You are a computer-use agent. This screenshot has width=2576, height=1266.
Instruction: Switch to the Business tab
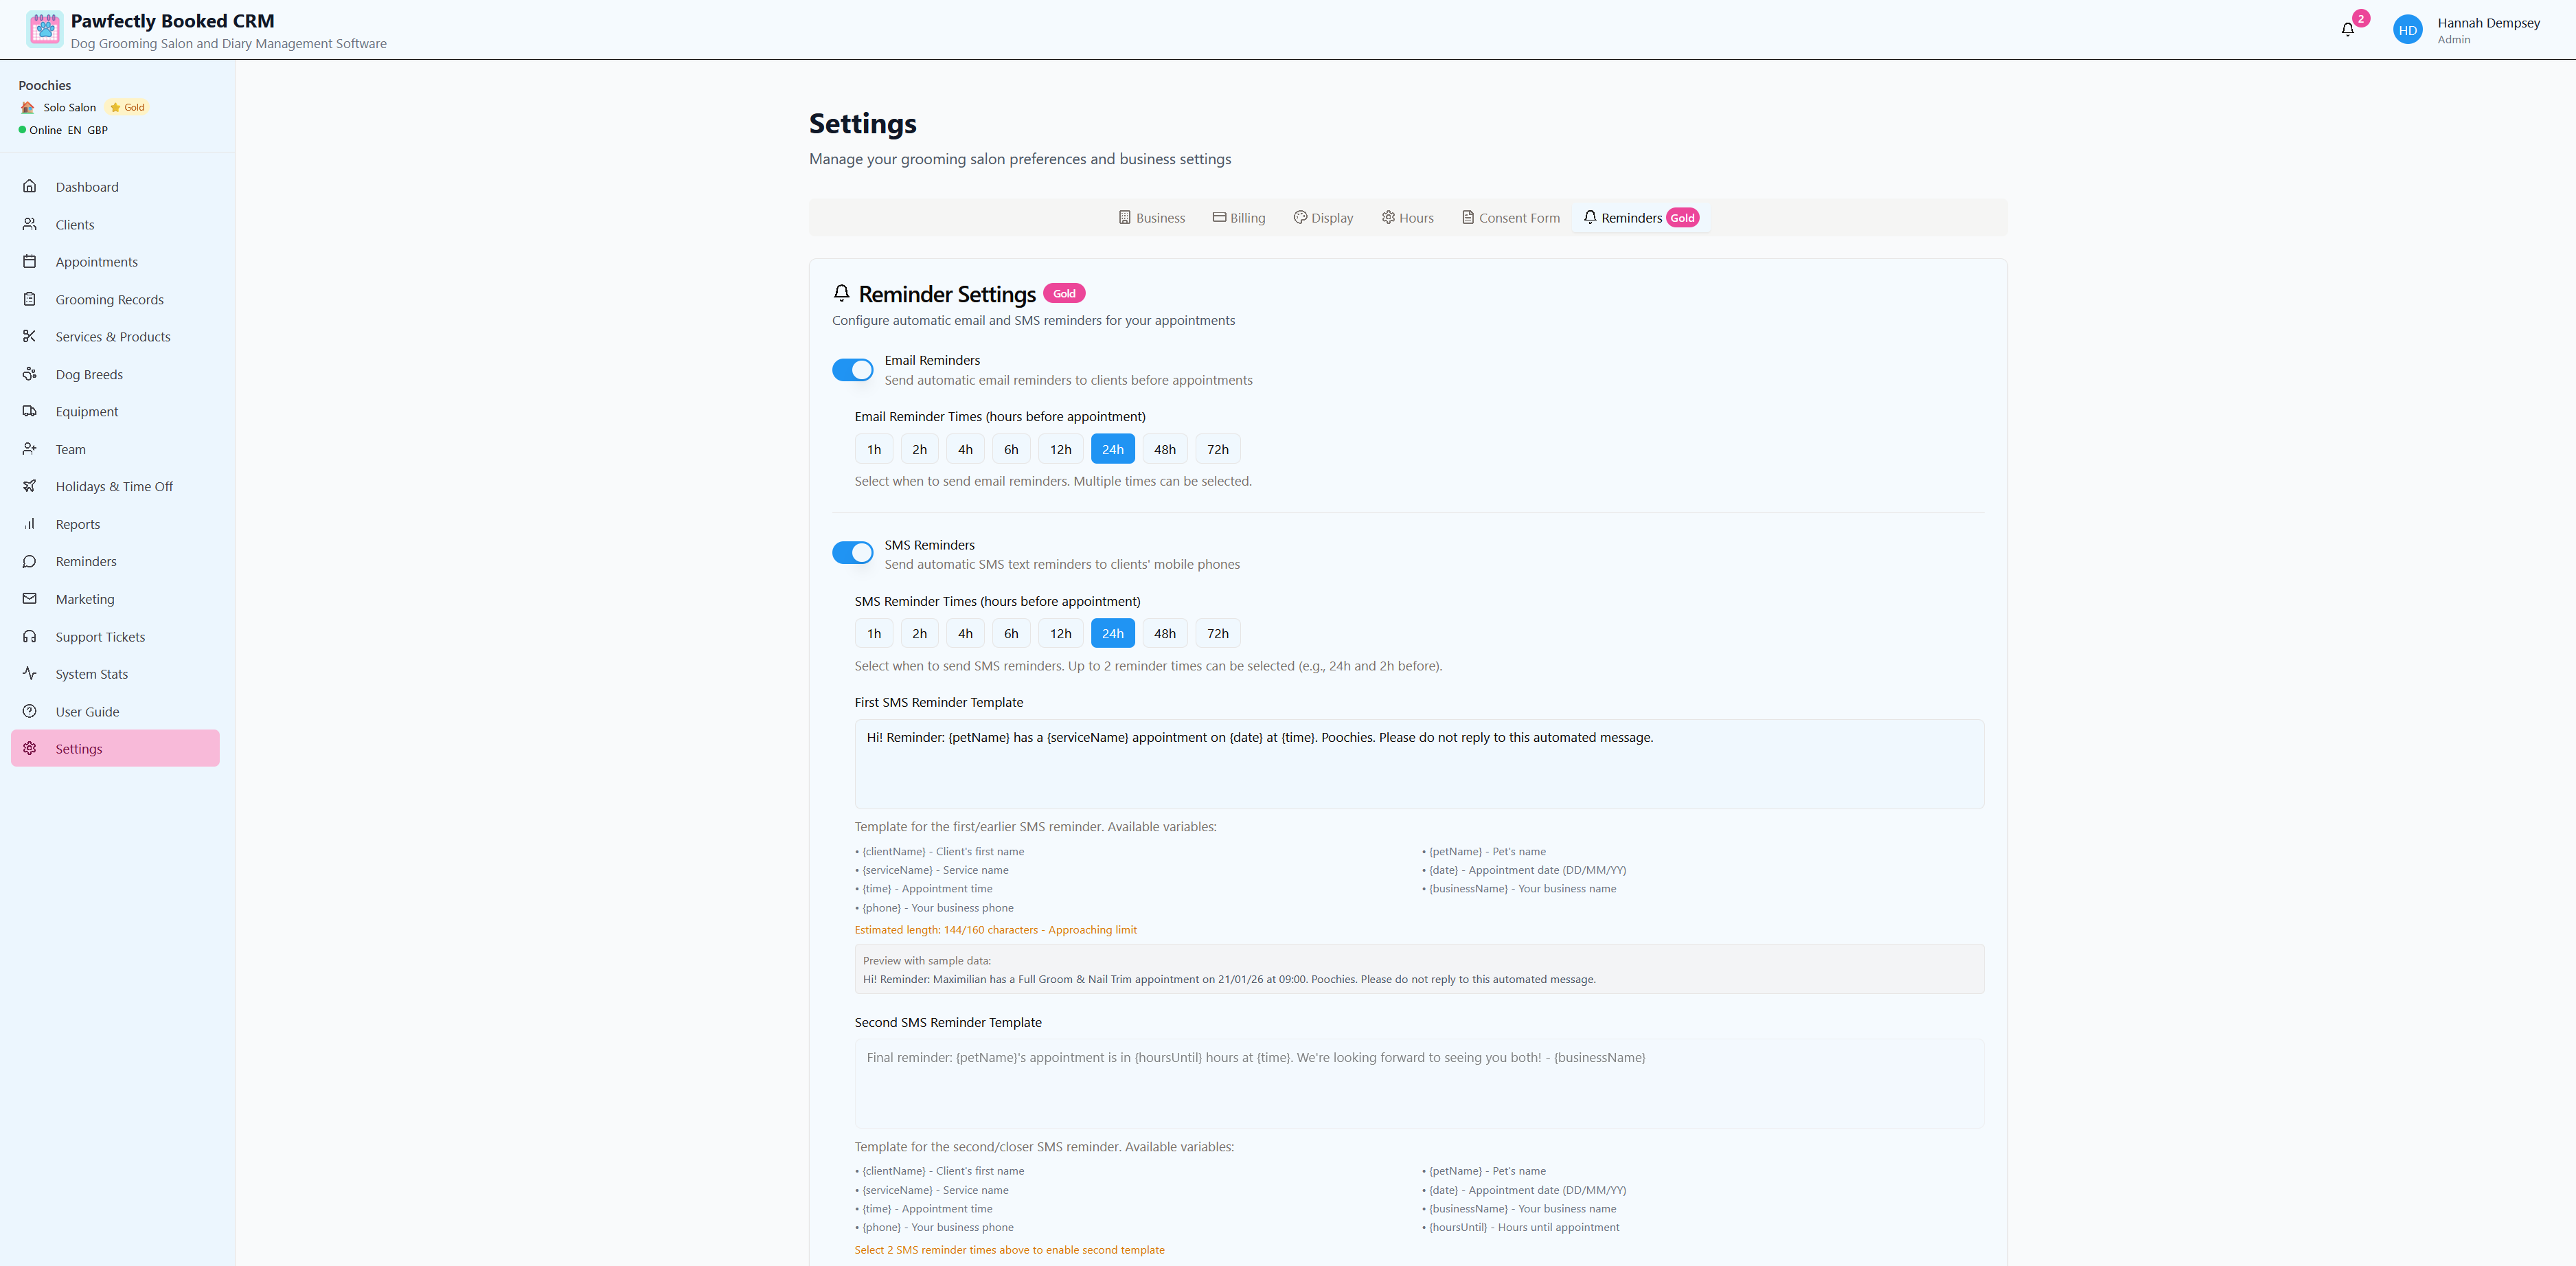(x=1152, y=218)
